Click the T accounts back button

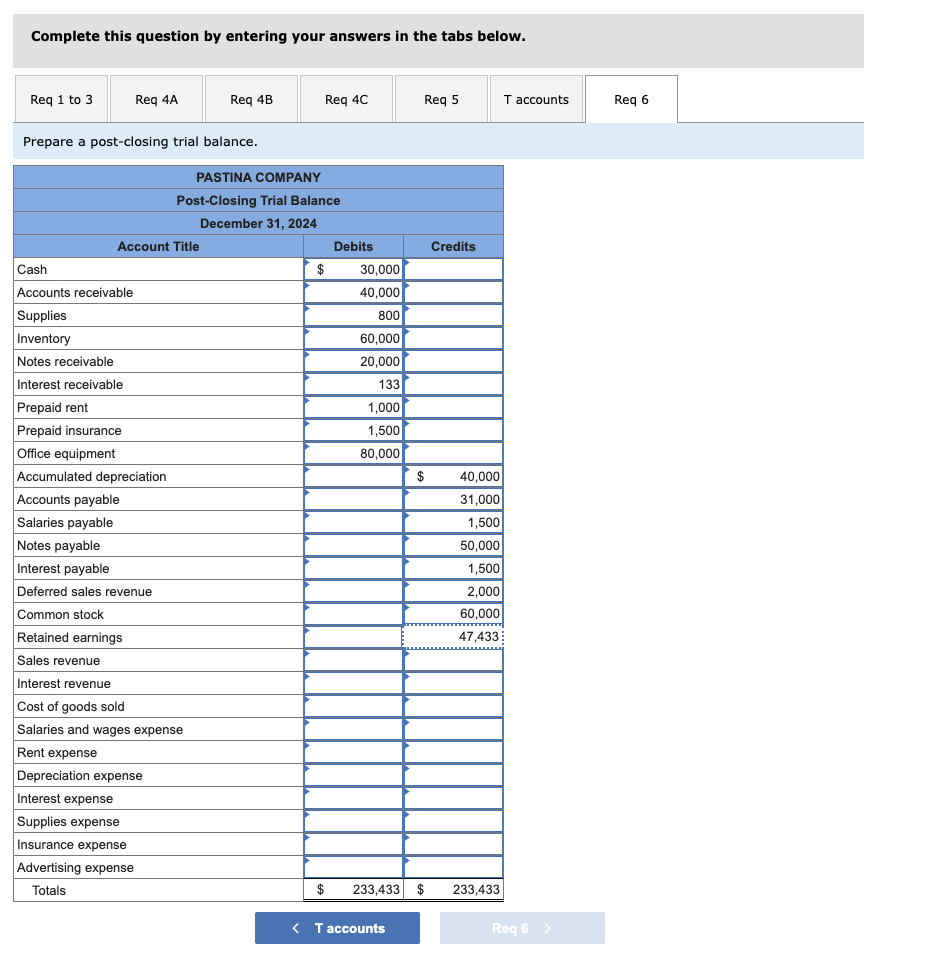338,928
